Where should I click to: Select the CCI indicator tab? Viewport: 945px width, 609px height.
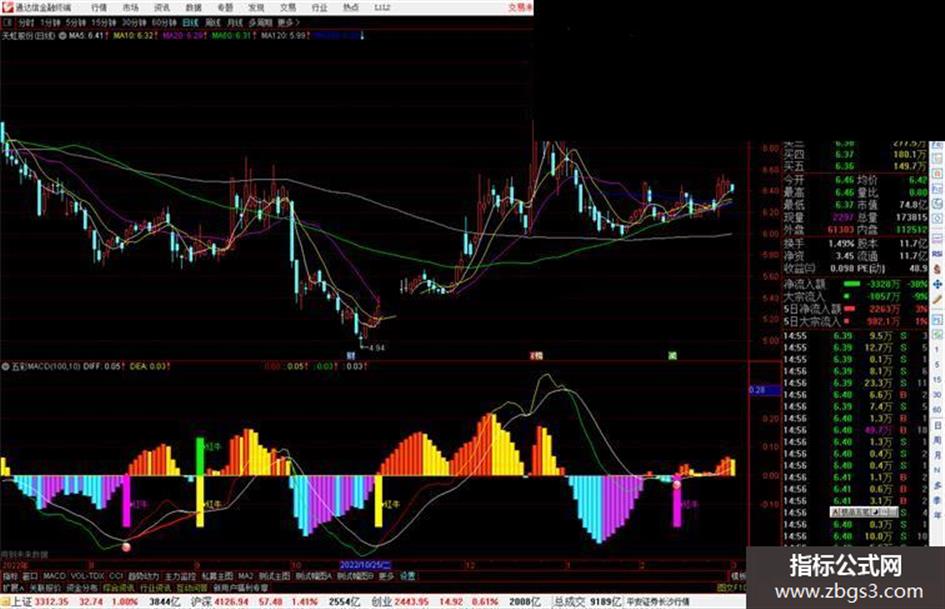coord(116,576)
